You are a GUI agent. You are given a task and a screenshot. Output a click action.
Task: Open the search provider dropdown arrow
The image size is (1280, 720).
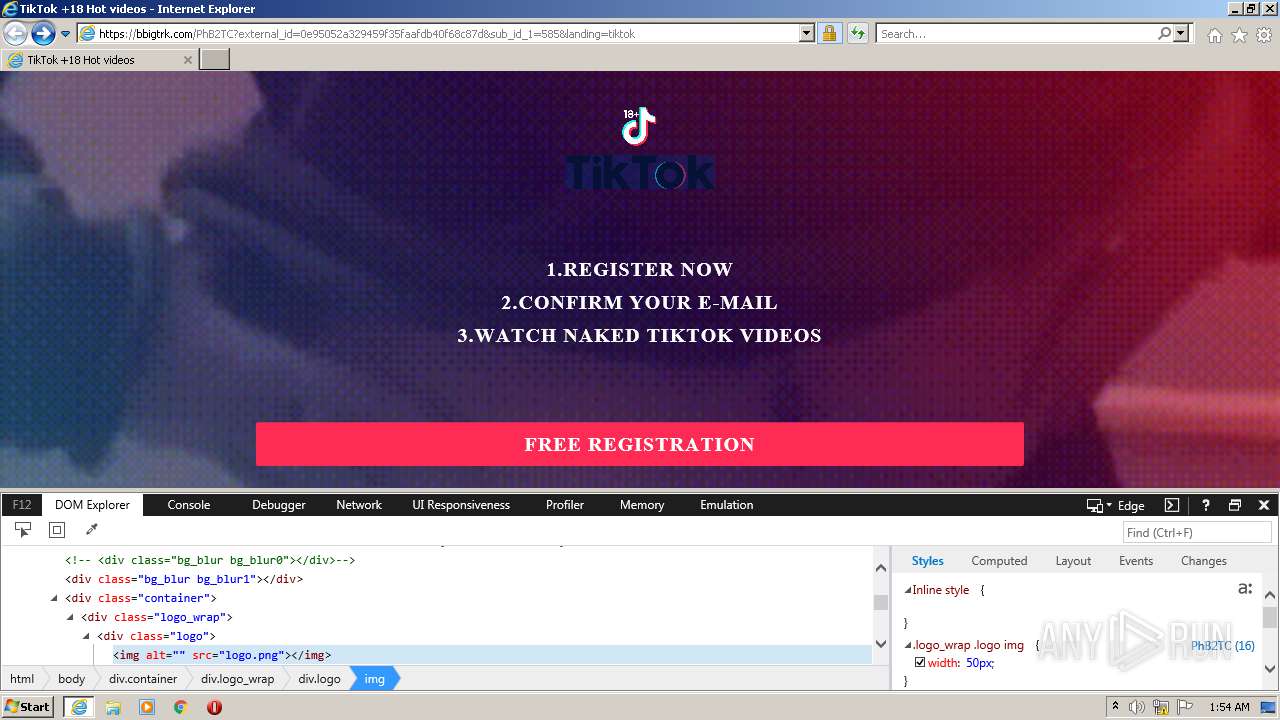pos(1181,34)
